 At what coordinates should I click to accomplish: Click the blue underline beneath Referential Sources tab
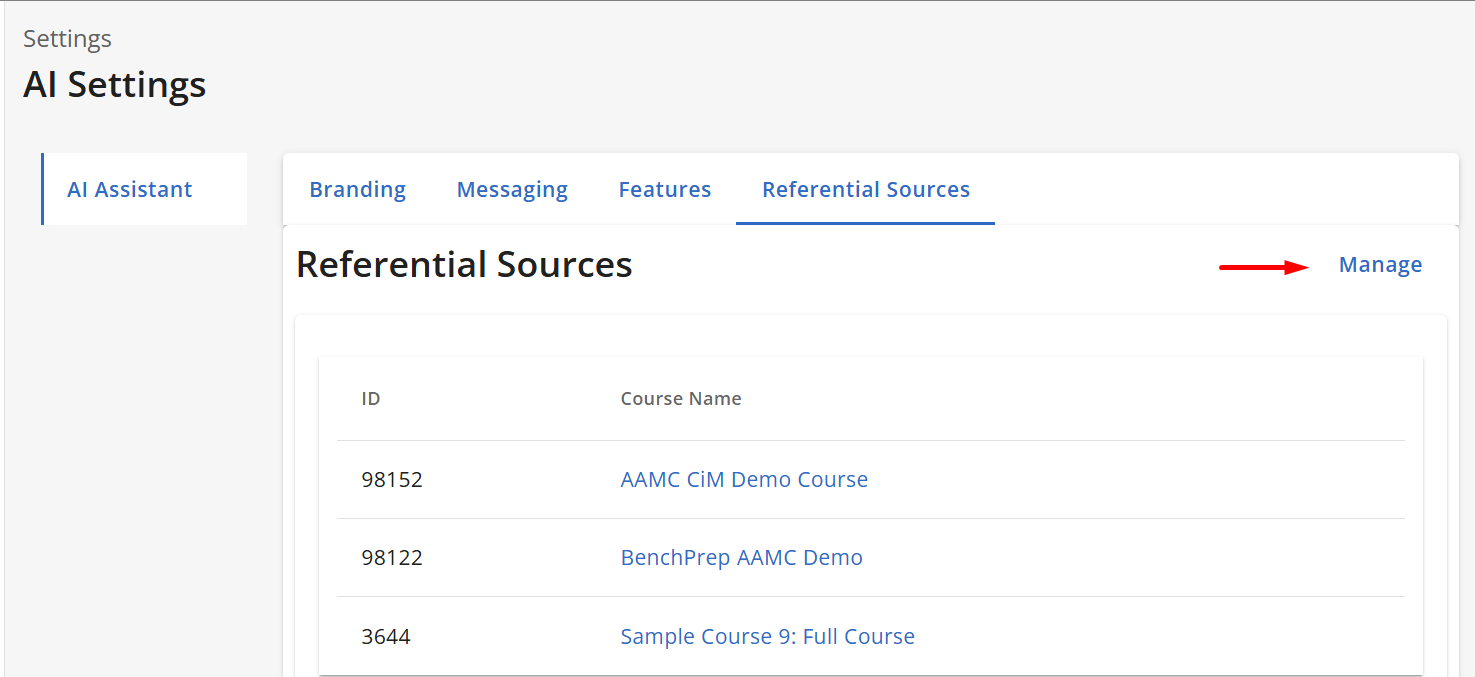click(x=865, y=223)
